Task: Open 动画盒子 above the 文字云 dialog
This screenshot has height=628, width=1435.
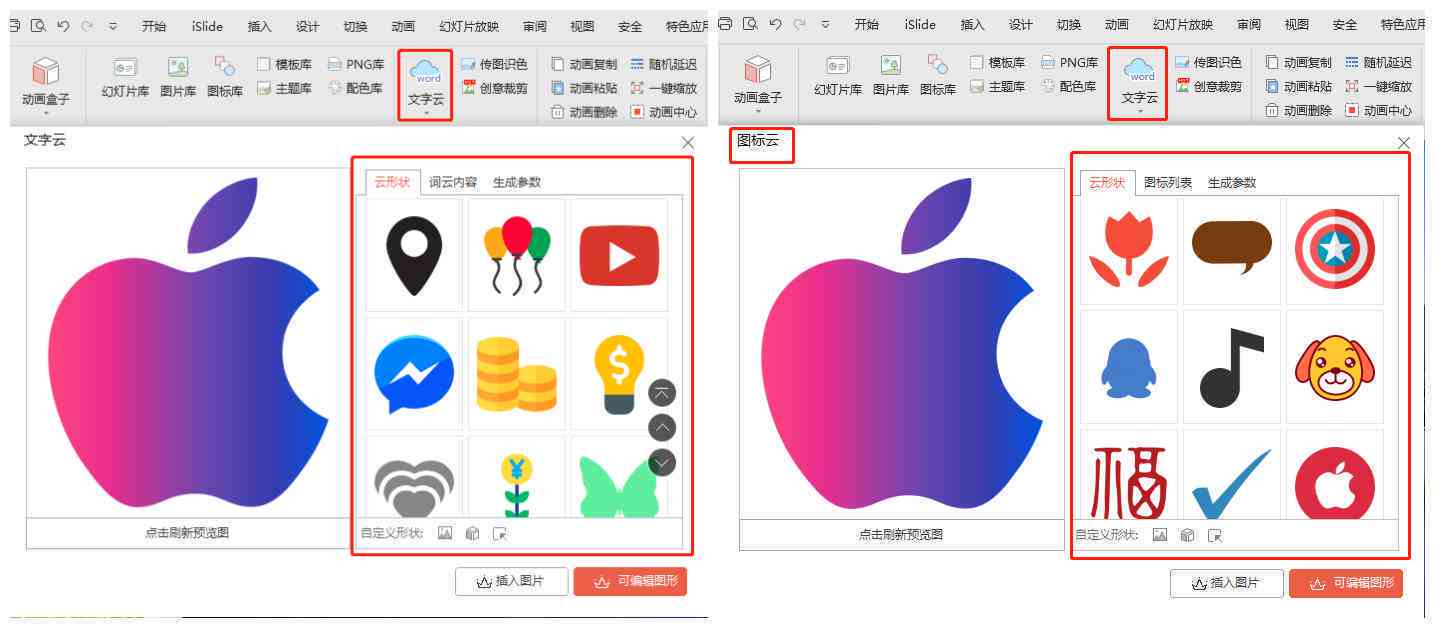Action: click(45, 82)
